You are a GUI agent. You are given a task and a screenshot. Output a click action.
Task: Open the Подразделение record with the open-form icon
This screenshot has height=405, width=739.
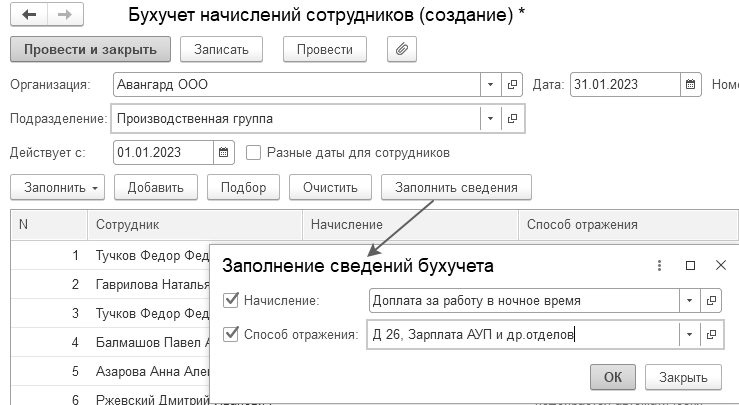point(512,119)
